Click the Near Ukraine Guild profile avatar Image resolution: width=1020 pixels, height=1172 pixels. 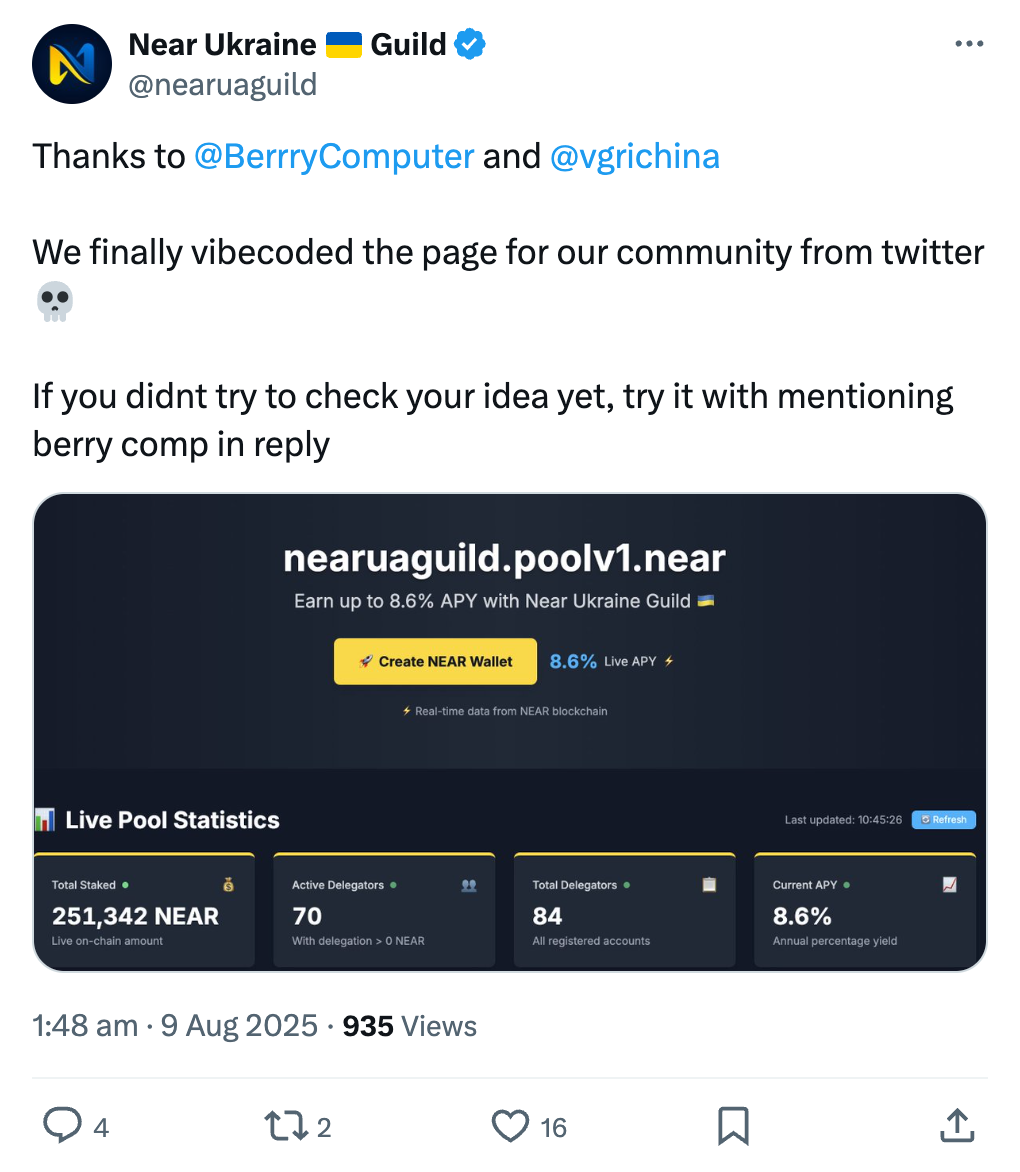(71, 65)
